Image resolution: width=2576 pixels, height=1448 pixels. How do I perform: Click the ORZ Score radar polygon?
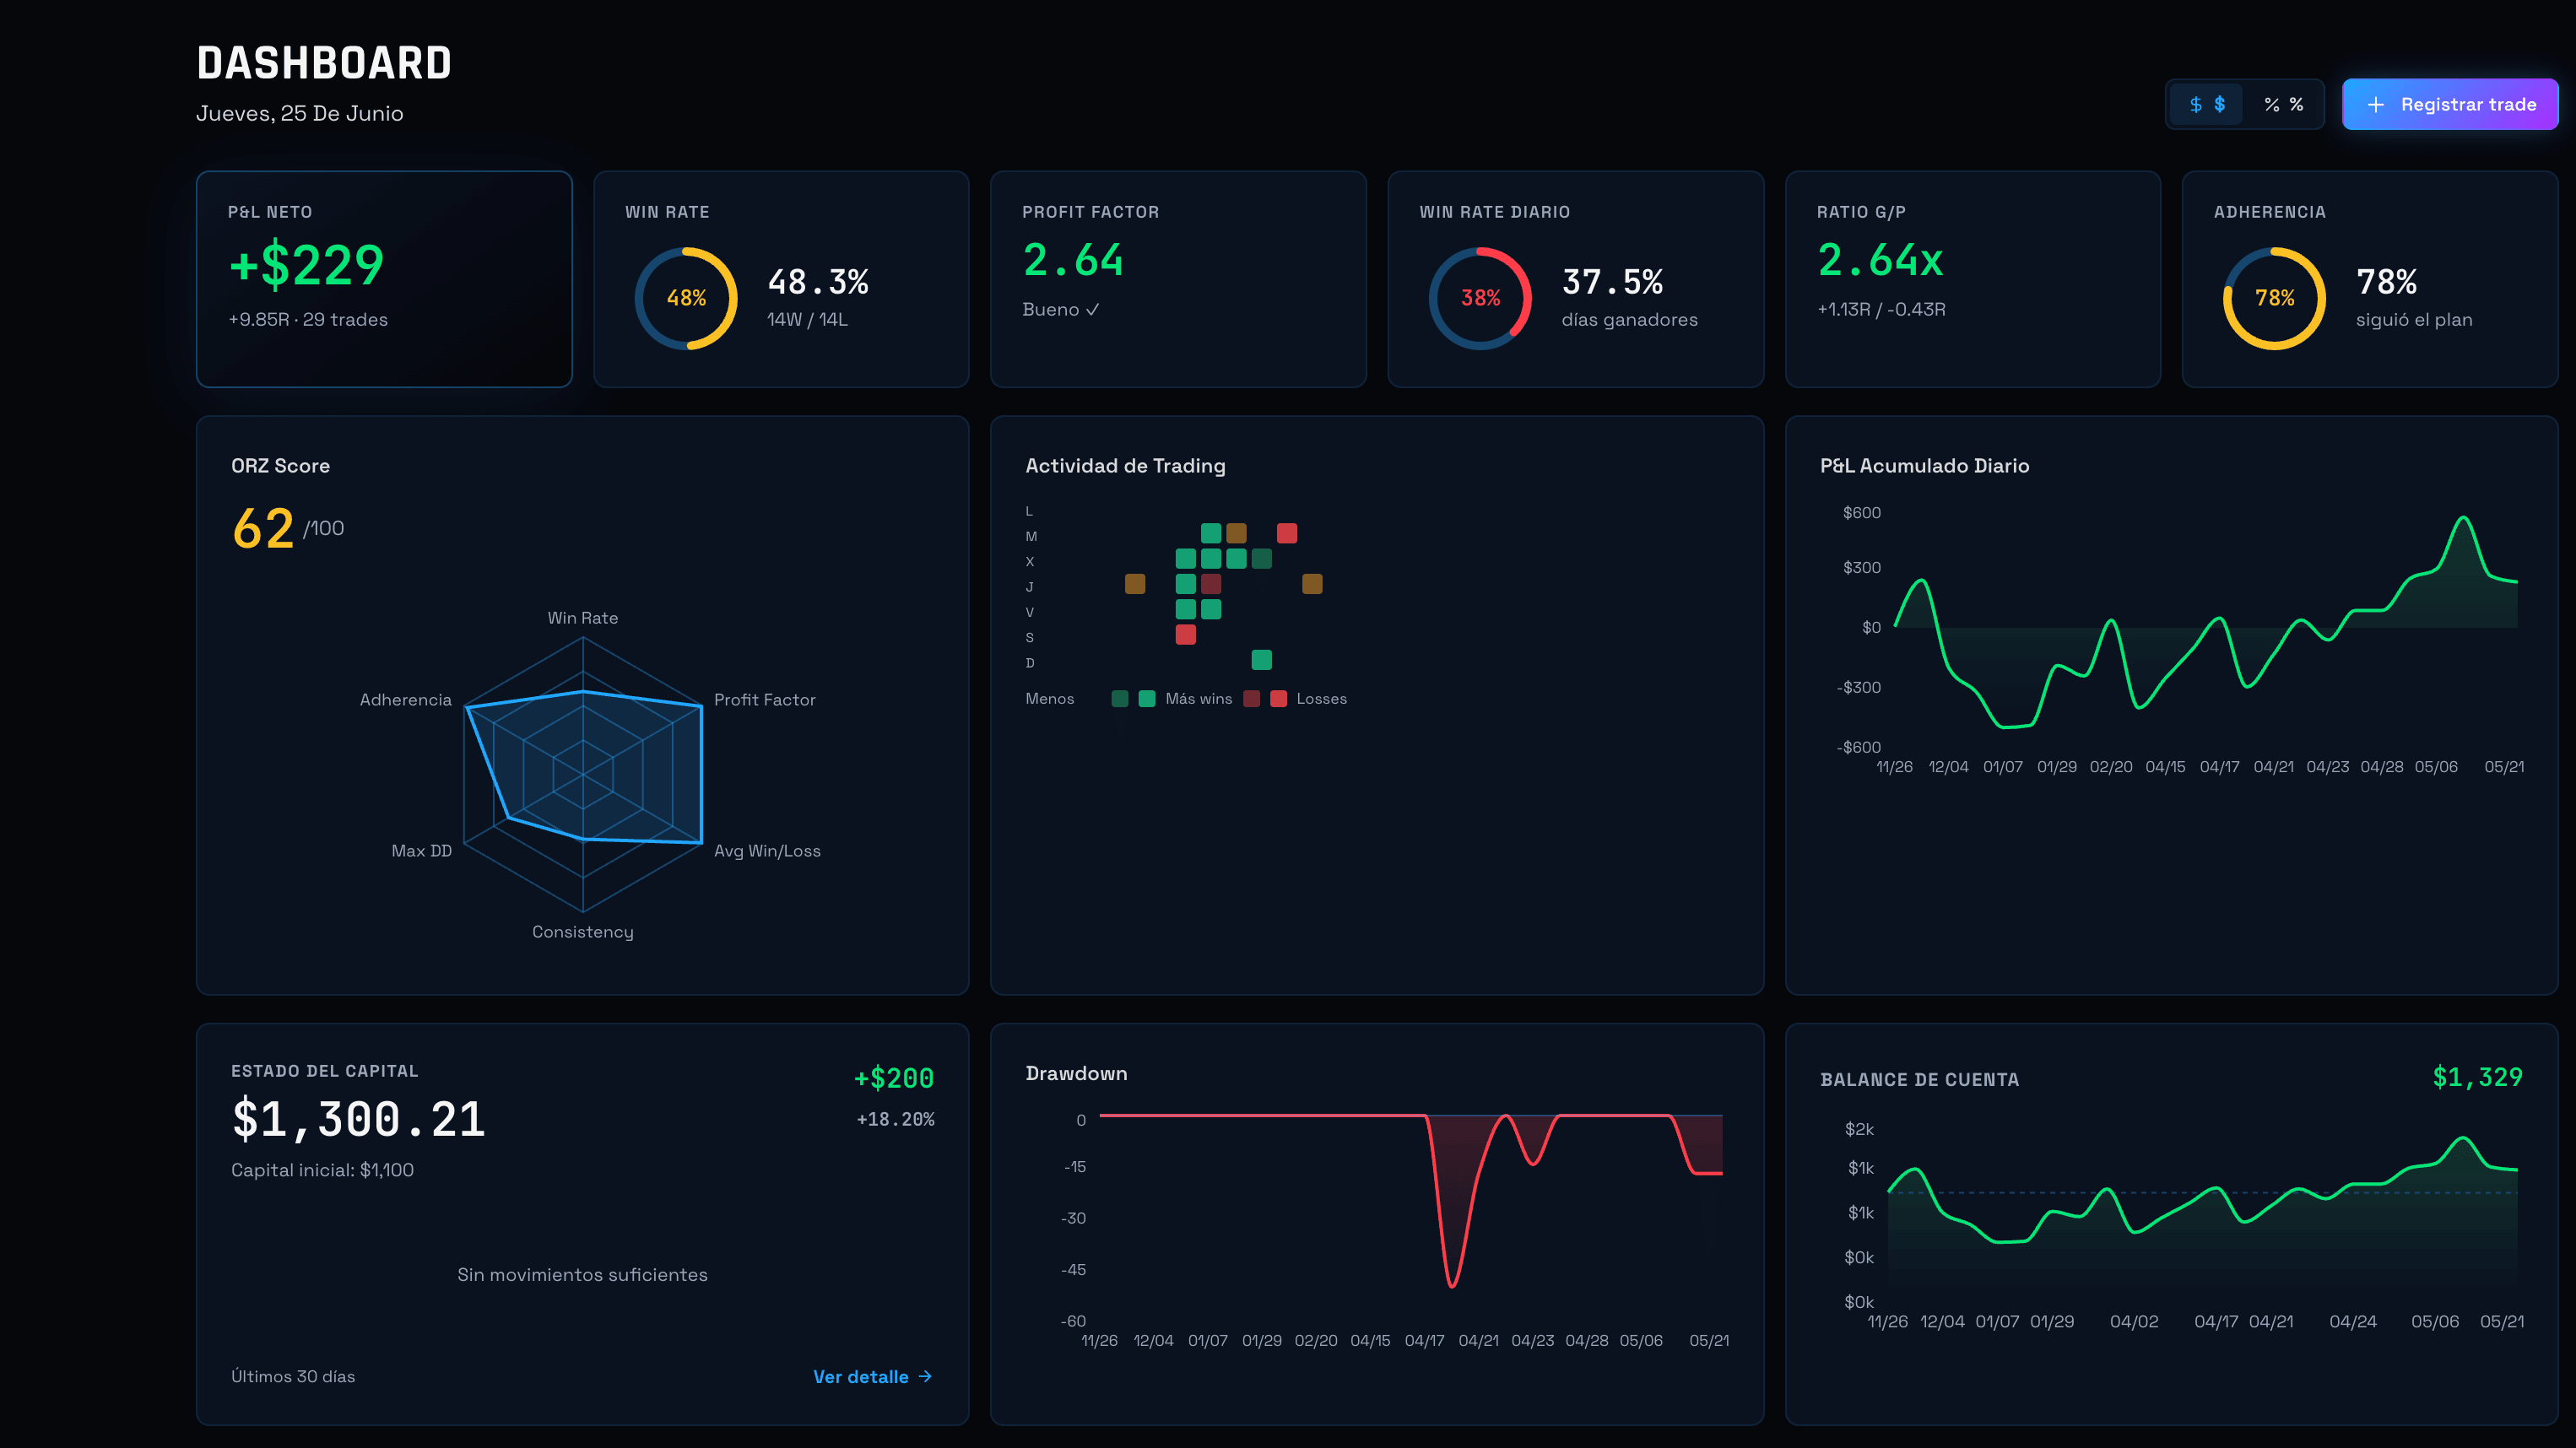583,766
